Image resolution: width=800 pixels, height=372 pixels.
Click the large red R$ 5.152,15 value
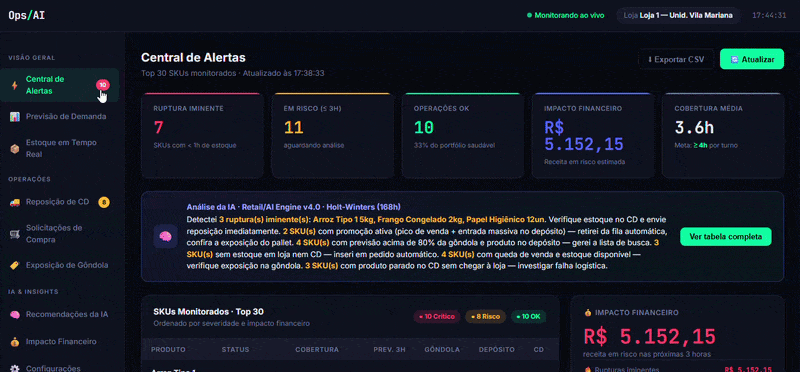click(649, 337)
